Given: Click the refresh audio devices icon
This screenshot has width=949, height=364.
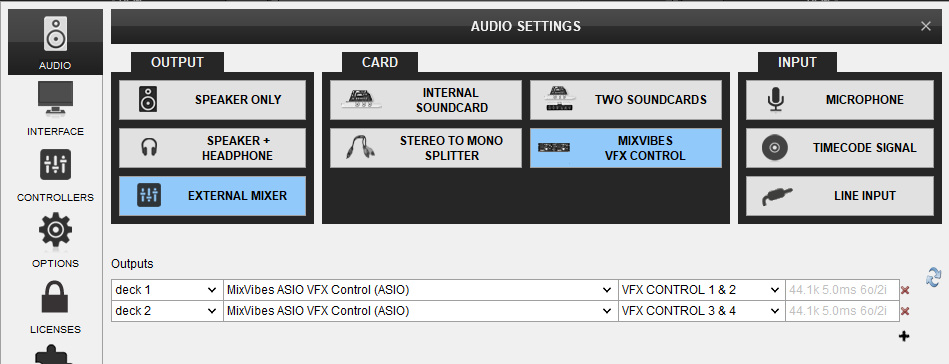Looking at the screenshot, I should tap(933, 276).
